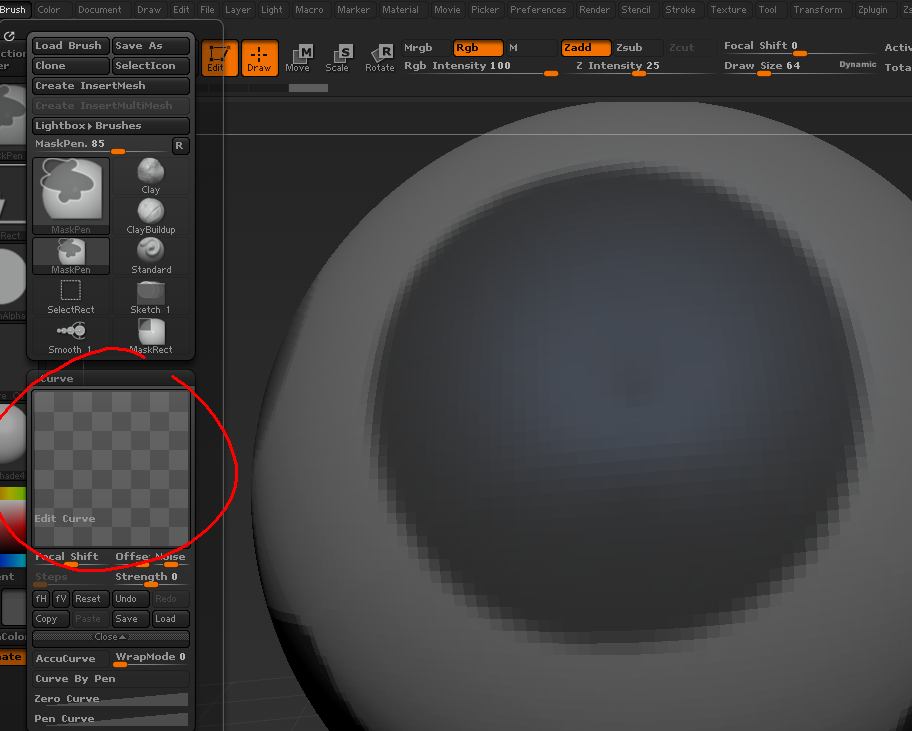Toggle the Zadd sculpt mode

[586, 48]
